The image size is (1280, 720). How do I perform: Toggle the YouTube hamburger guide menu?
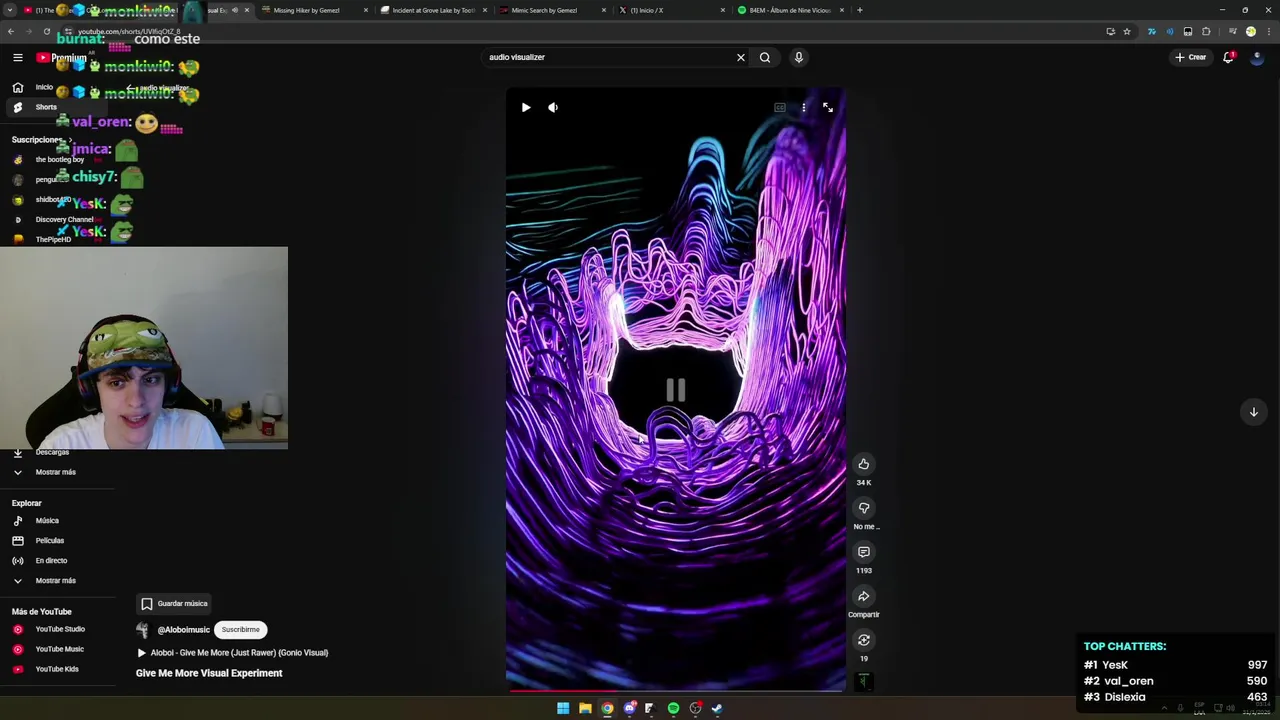(x=18, y=57)
